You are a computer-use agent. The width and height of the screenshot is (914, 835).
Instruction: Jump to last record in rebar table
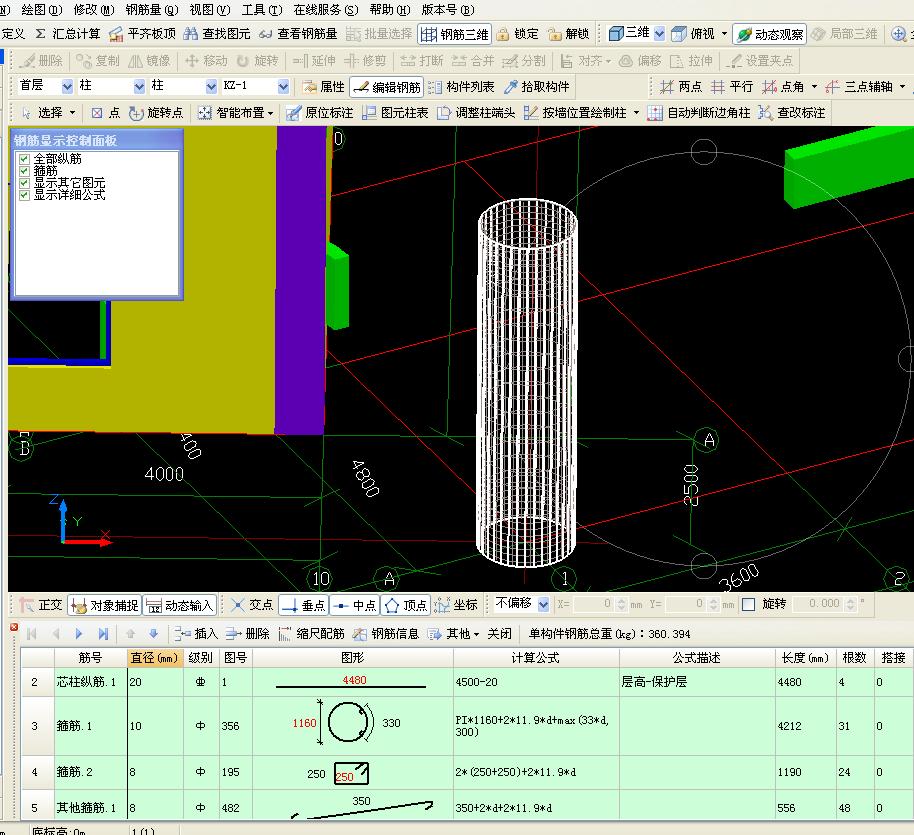point(103,634)
